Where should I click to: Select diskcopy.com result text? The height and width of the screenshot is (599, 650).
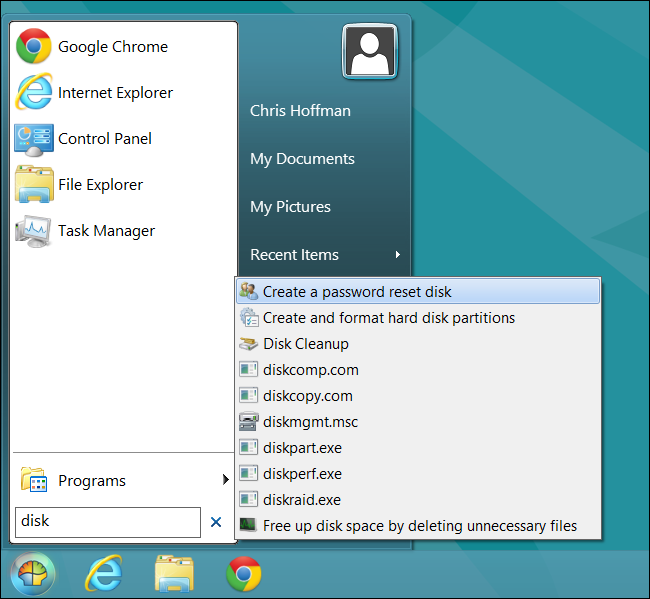pos(308,396)
